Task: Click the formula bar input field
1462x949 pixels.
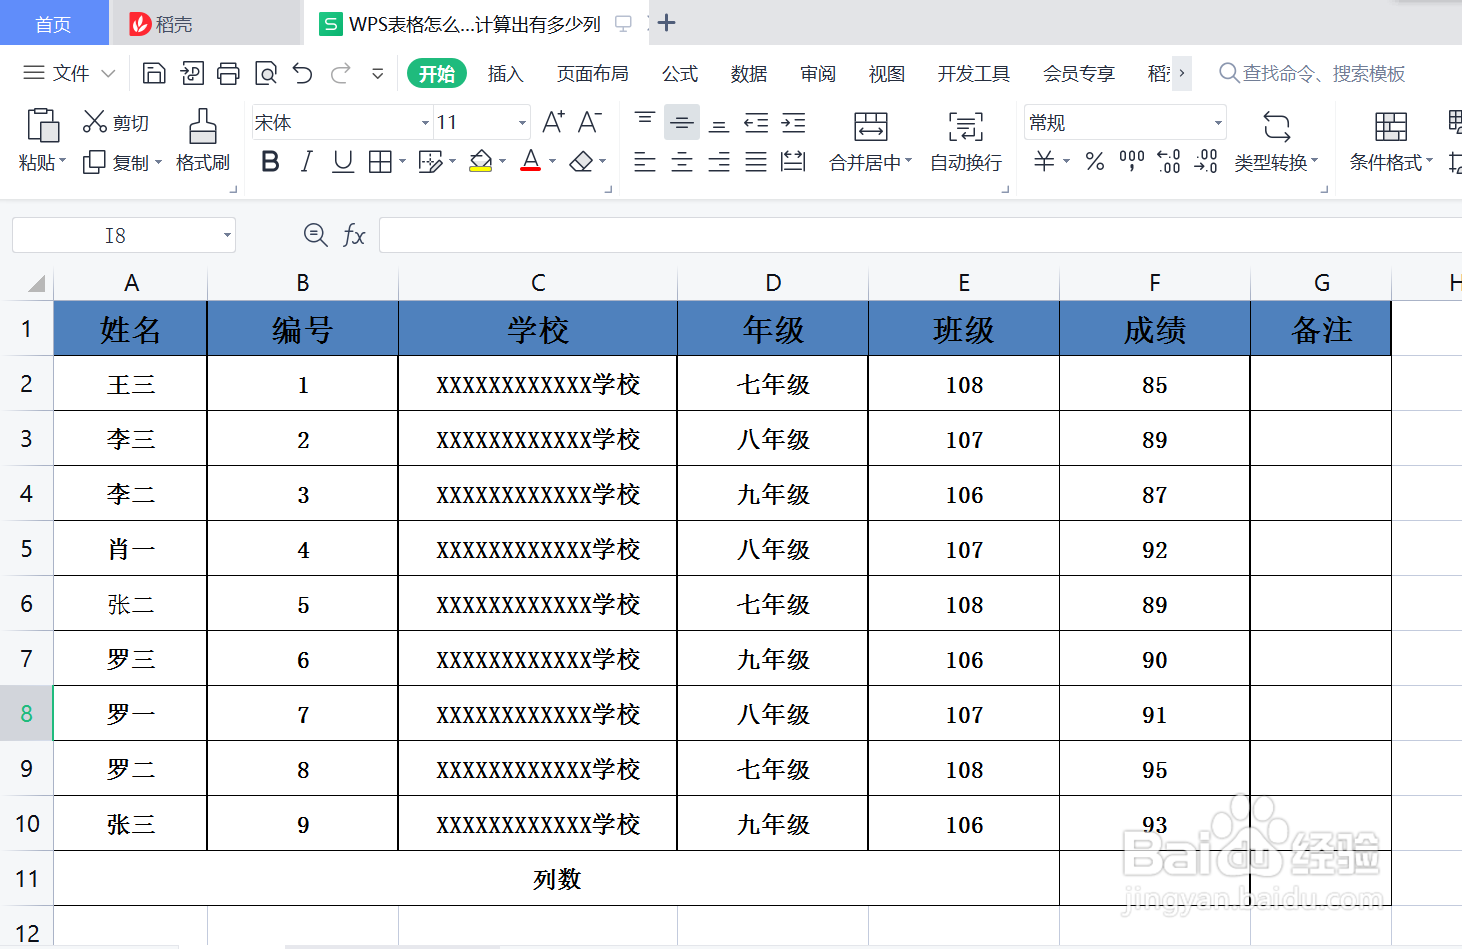Action: click(x=920, y=235)
